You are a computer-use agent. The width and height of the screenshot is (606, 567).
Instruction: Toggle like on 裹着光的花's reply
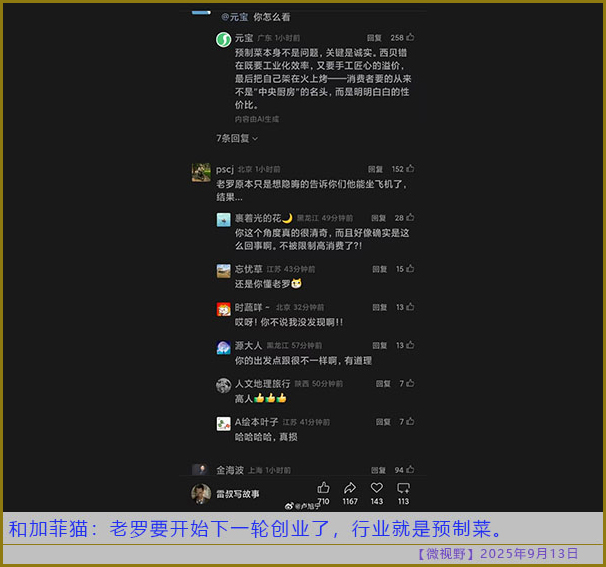coord(410,218)
